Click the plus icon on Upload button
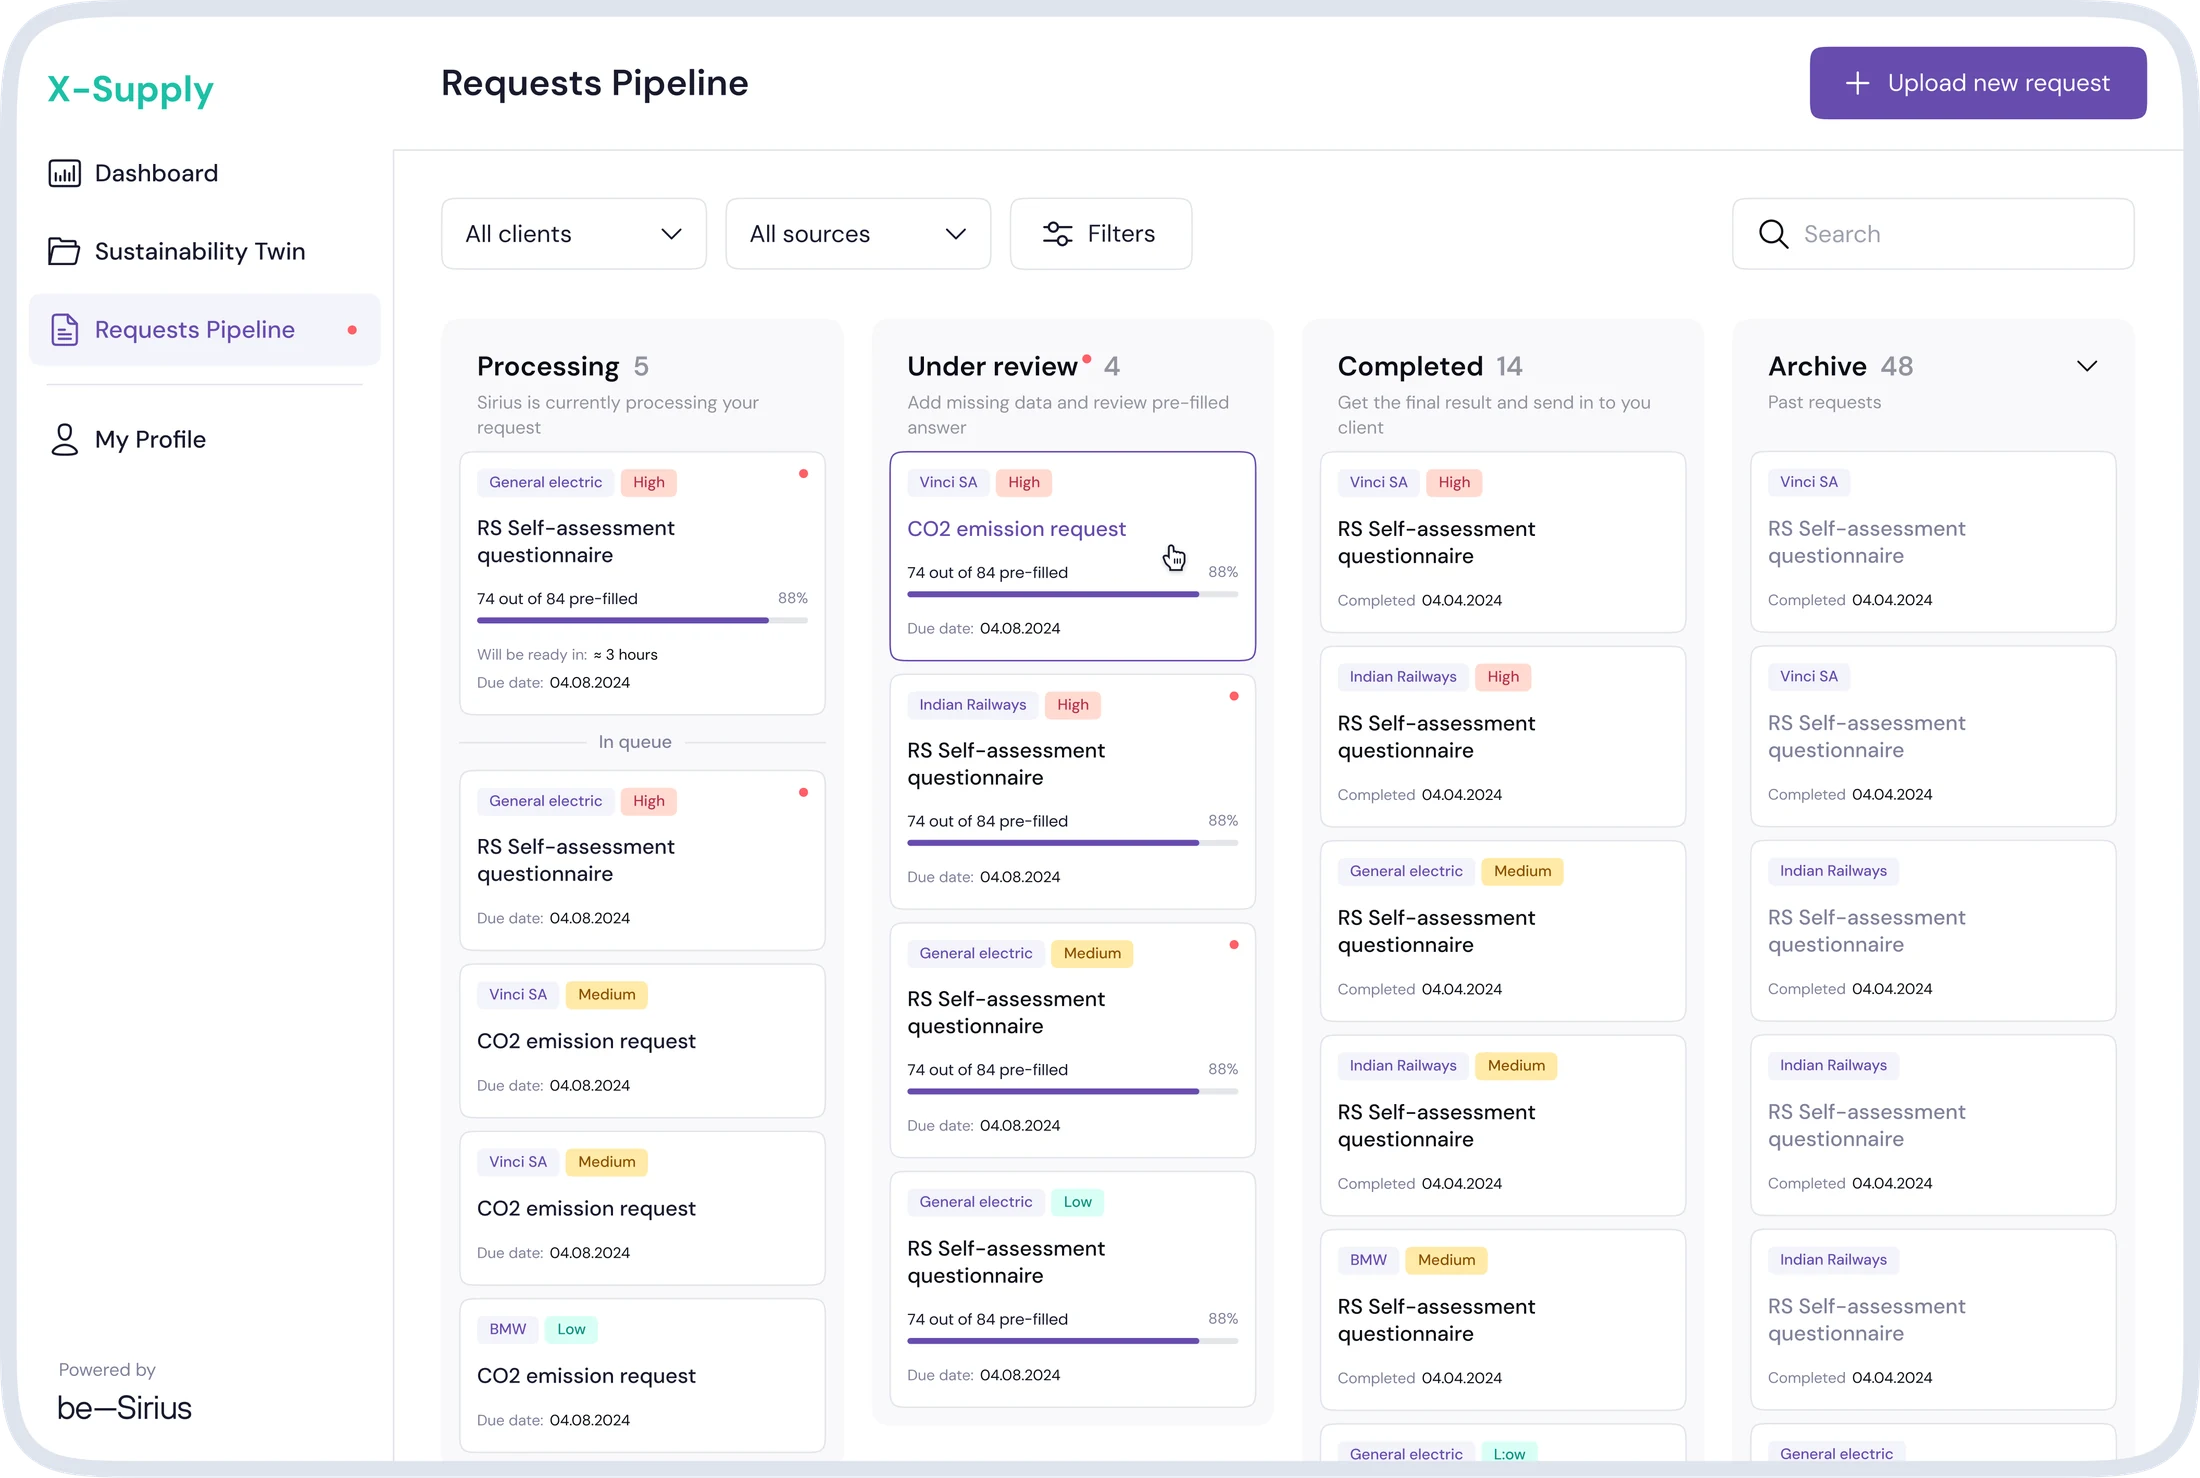The image size is (2200, 1478). [1857, 83]
